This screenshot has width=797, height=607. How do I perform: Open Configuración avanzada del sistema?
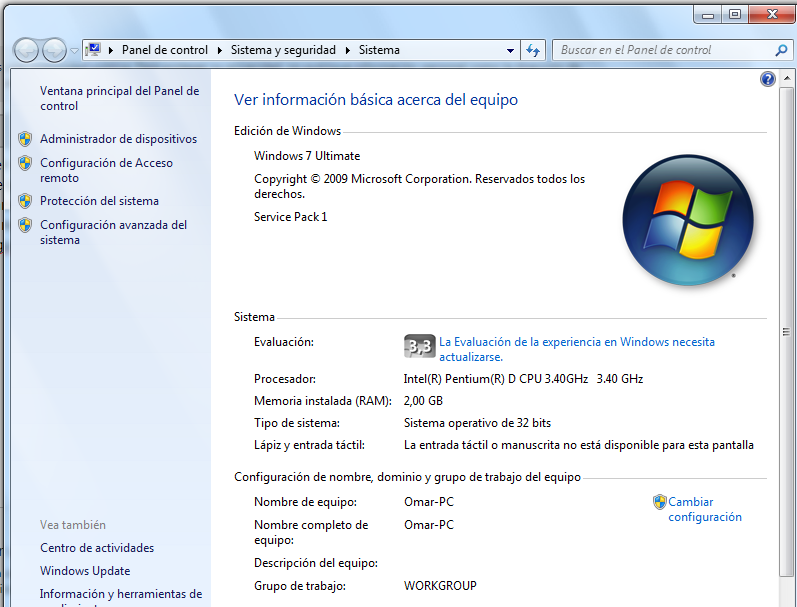click(x=113, y=232)
